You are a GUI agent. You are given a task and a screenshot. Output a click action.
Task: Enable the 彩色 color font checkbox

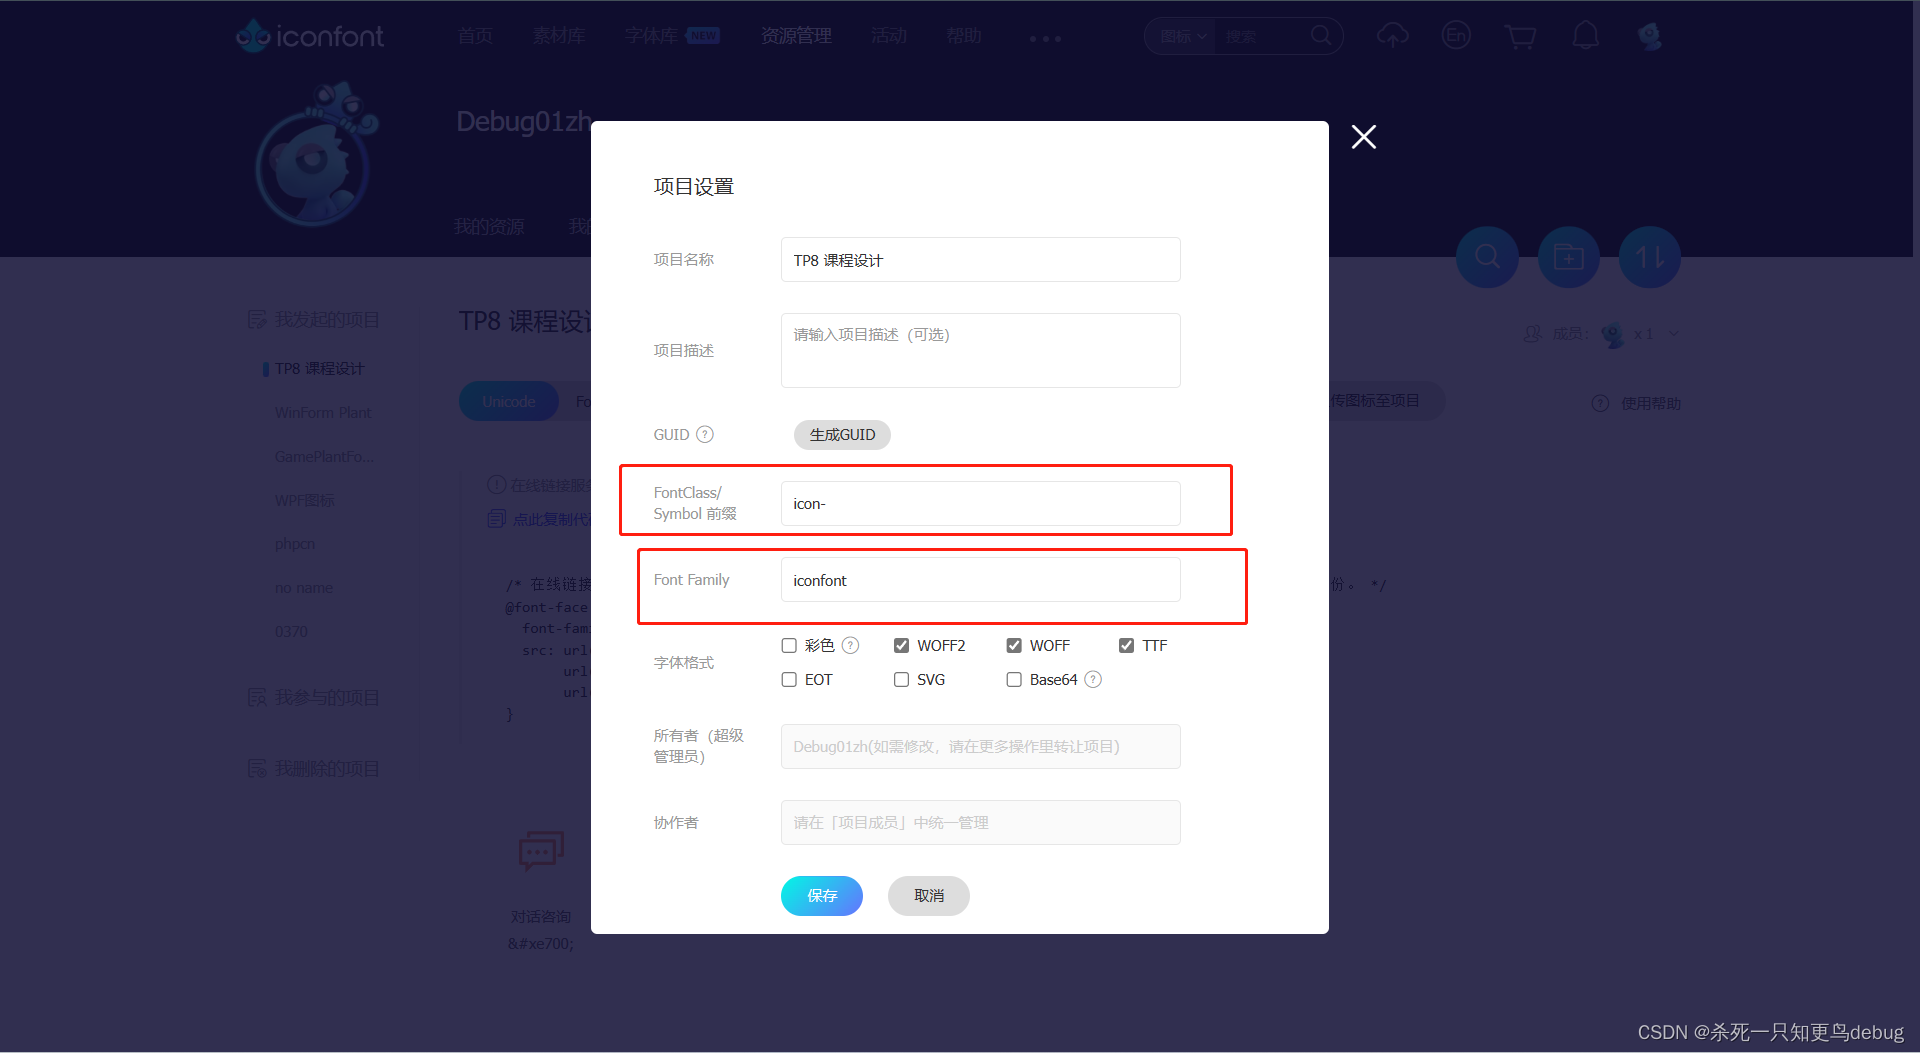(789, 645)
